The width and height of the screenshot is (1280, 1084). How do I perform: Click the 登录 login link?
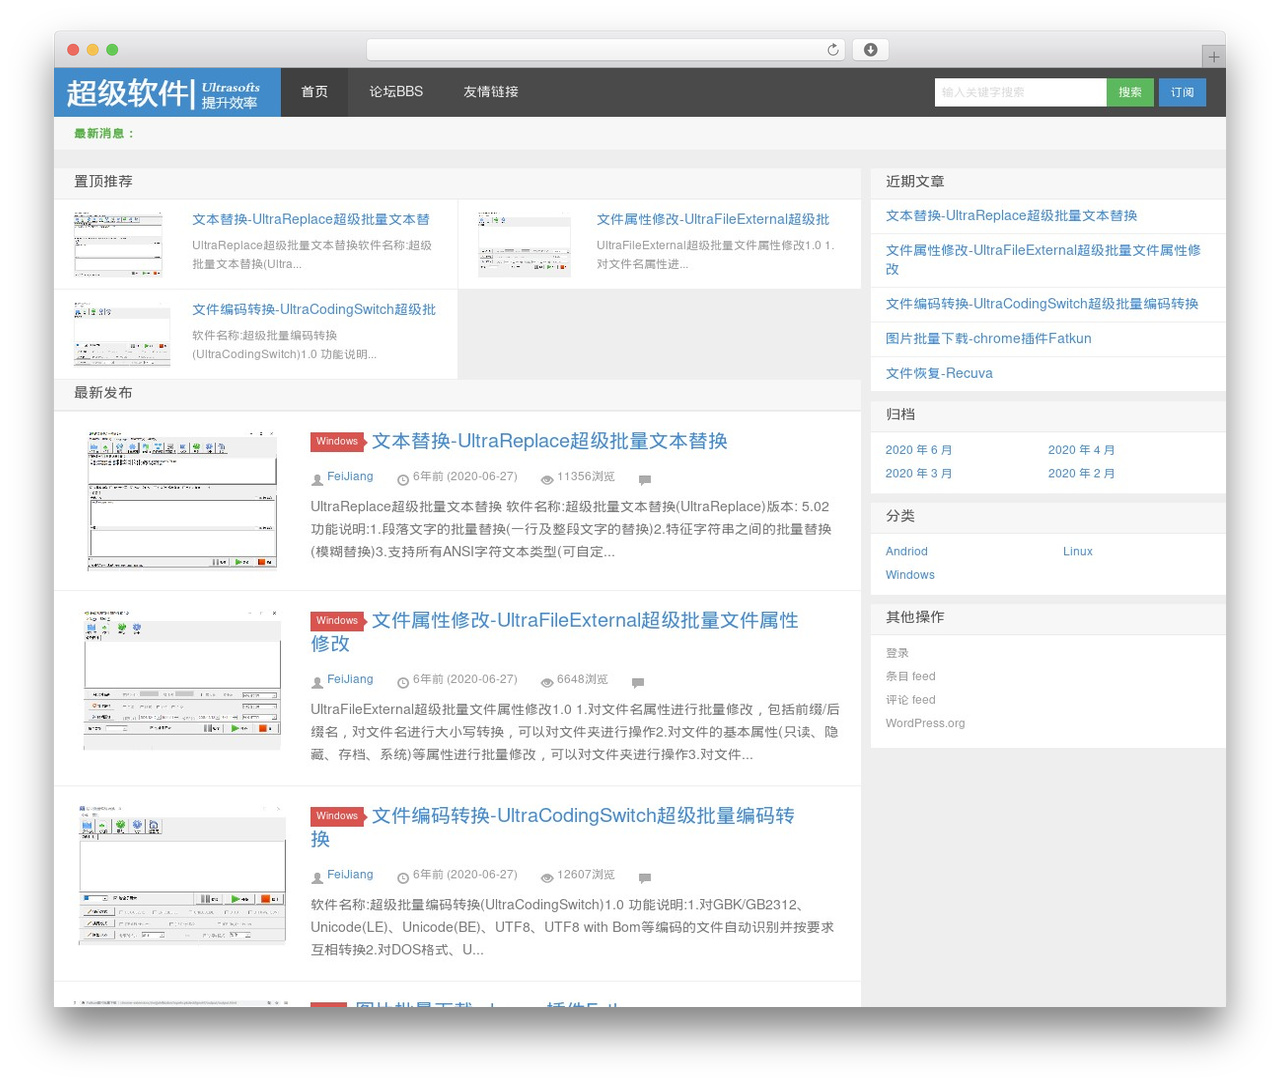point(897,653)
